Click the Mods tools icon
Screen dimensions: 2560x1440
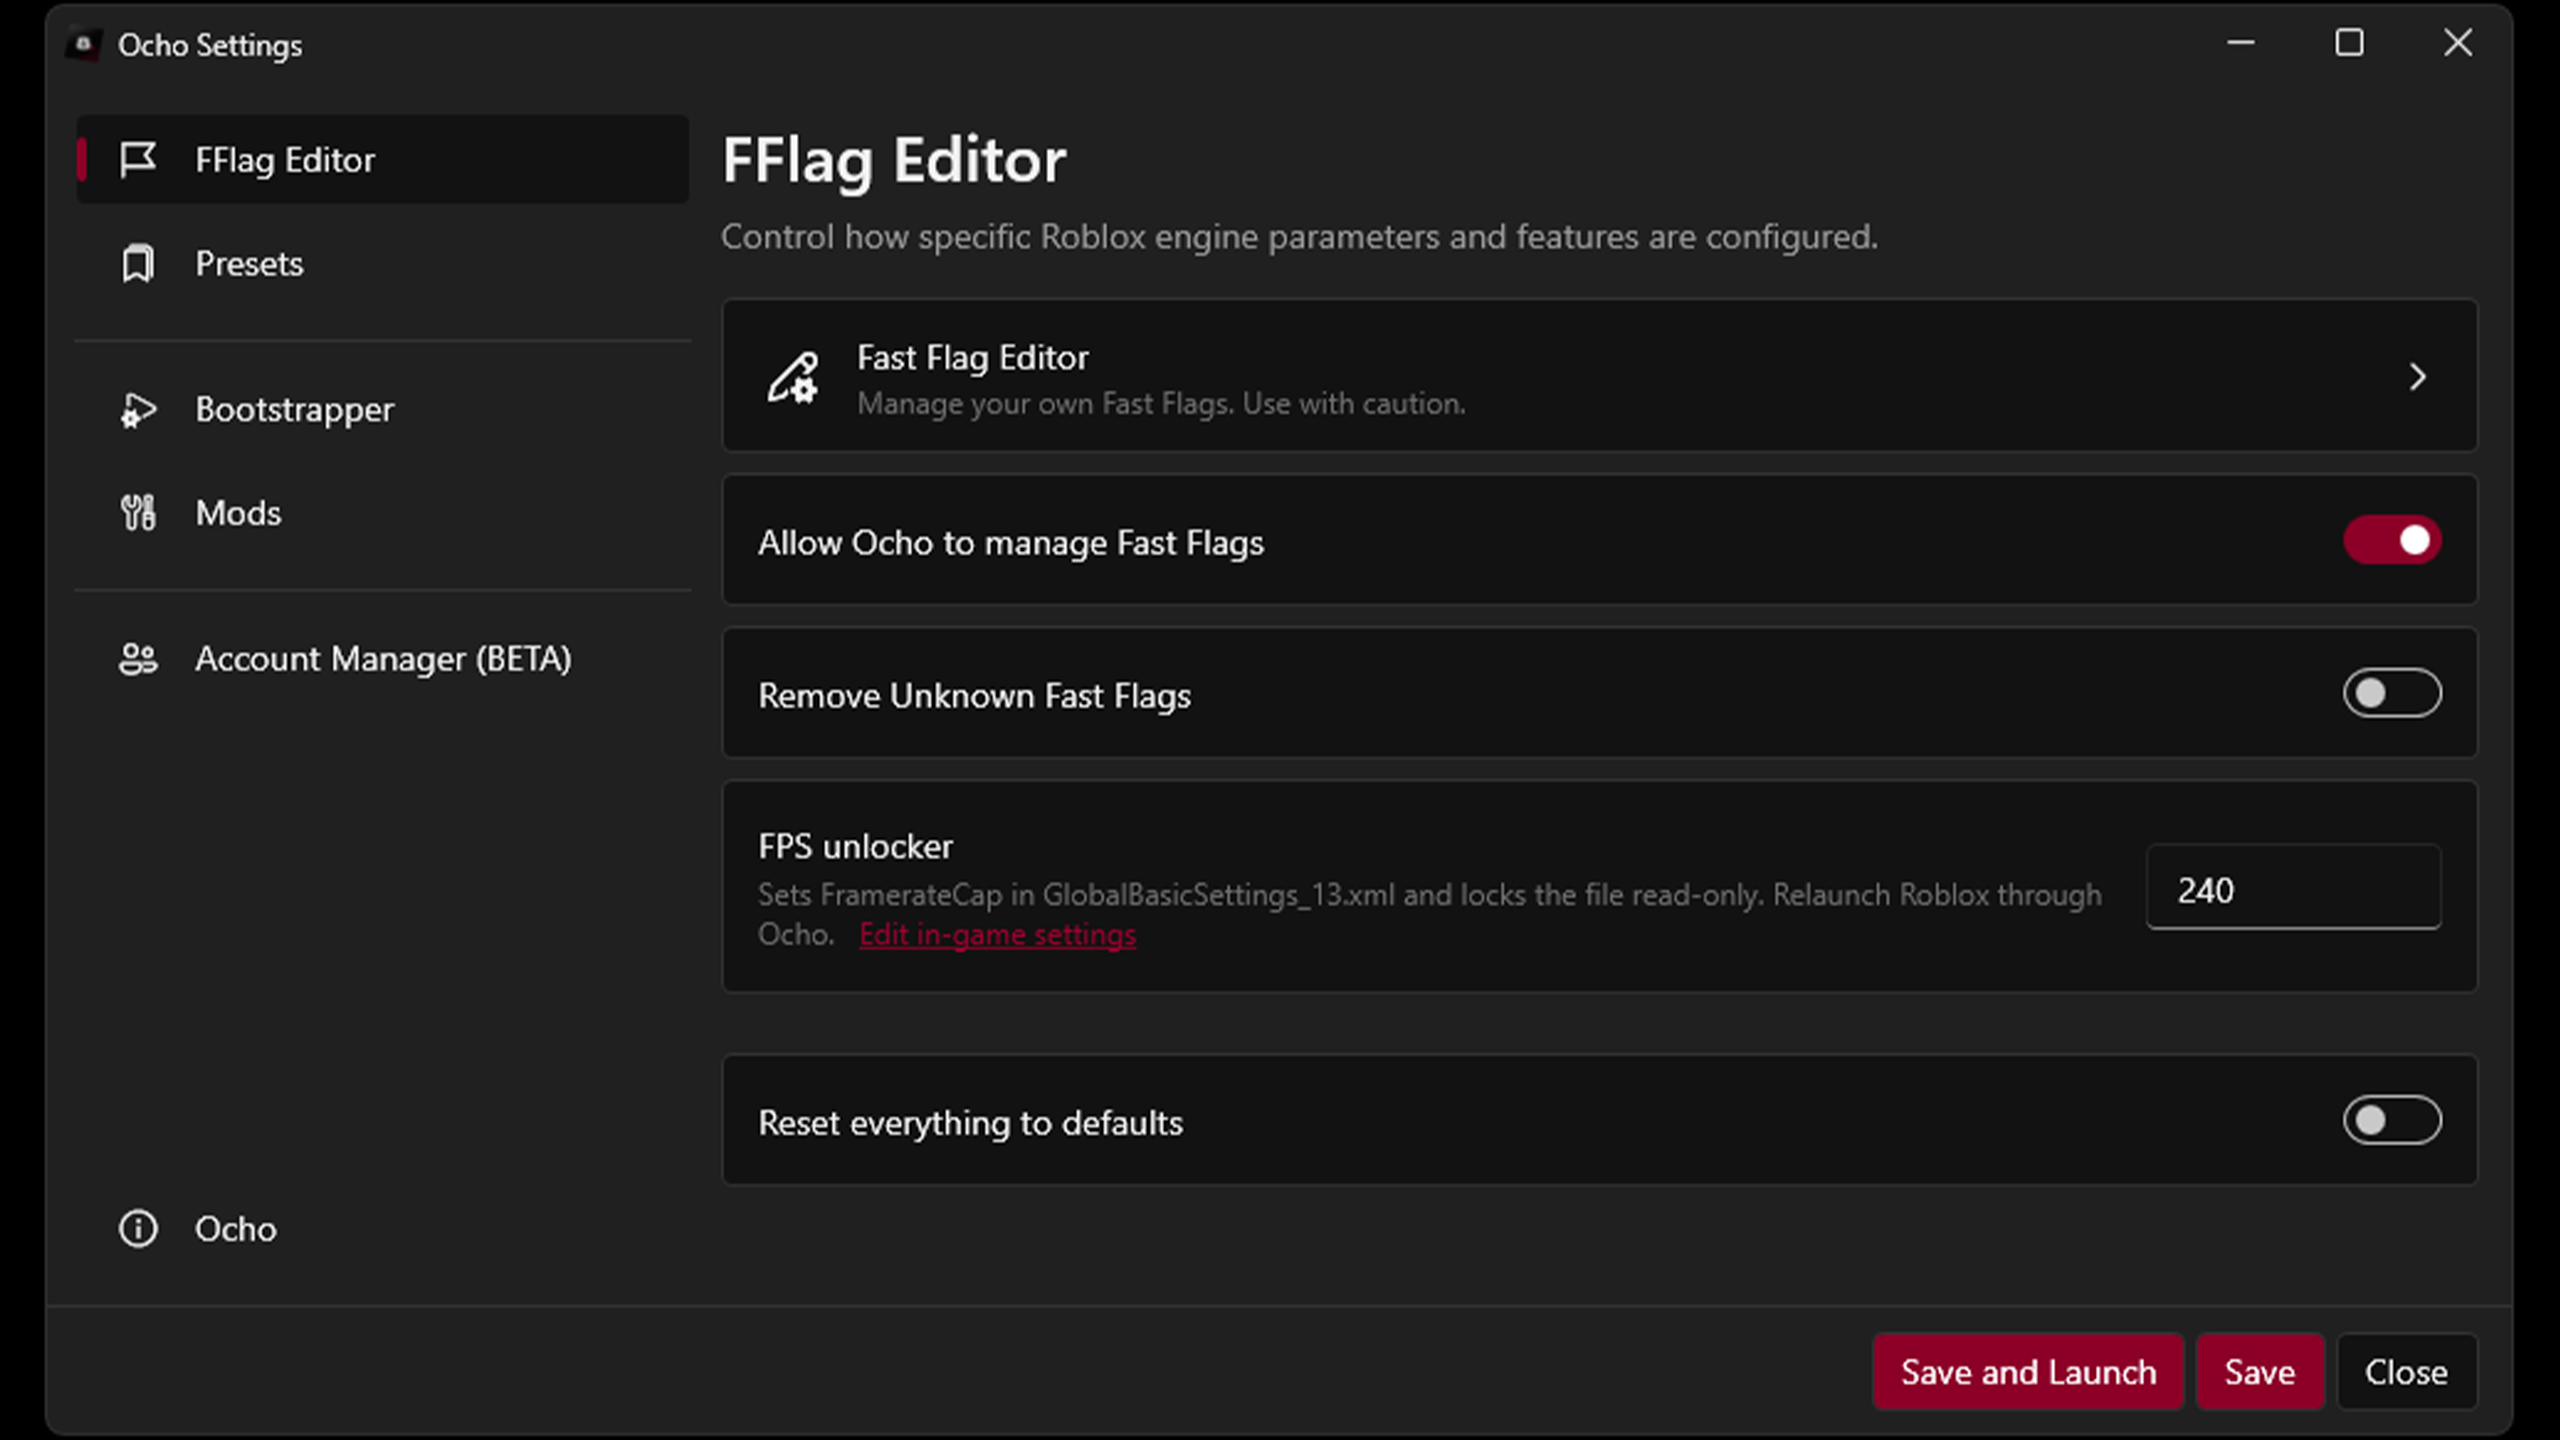pyautogui.click(x=138, y=513)
